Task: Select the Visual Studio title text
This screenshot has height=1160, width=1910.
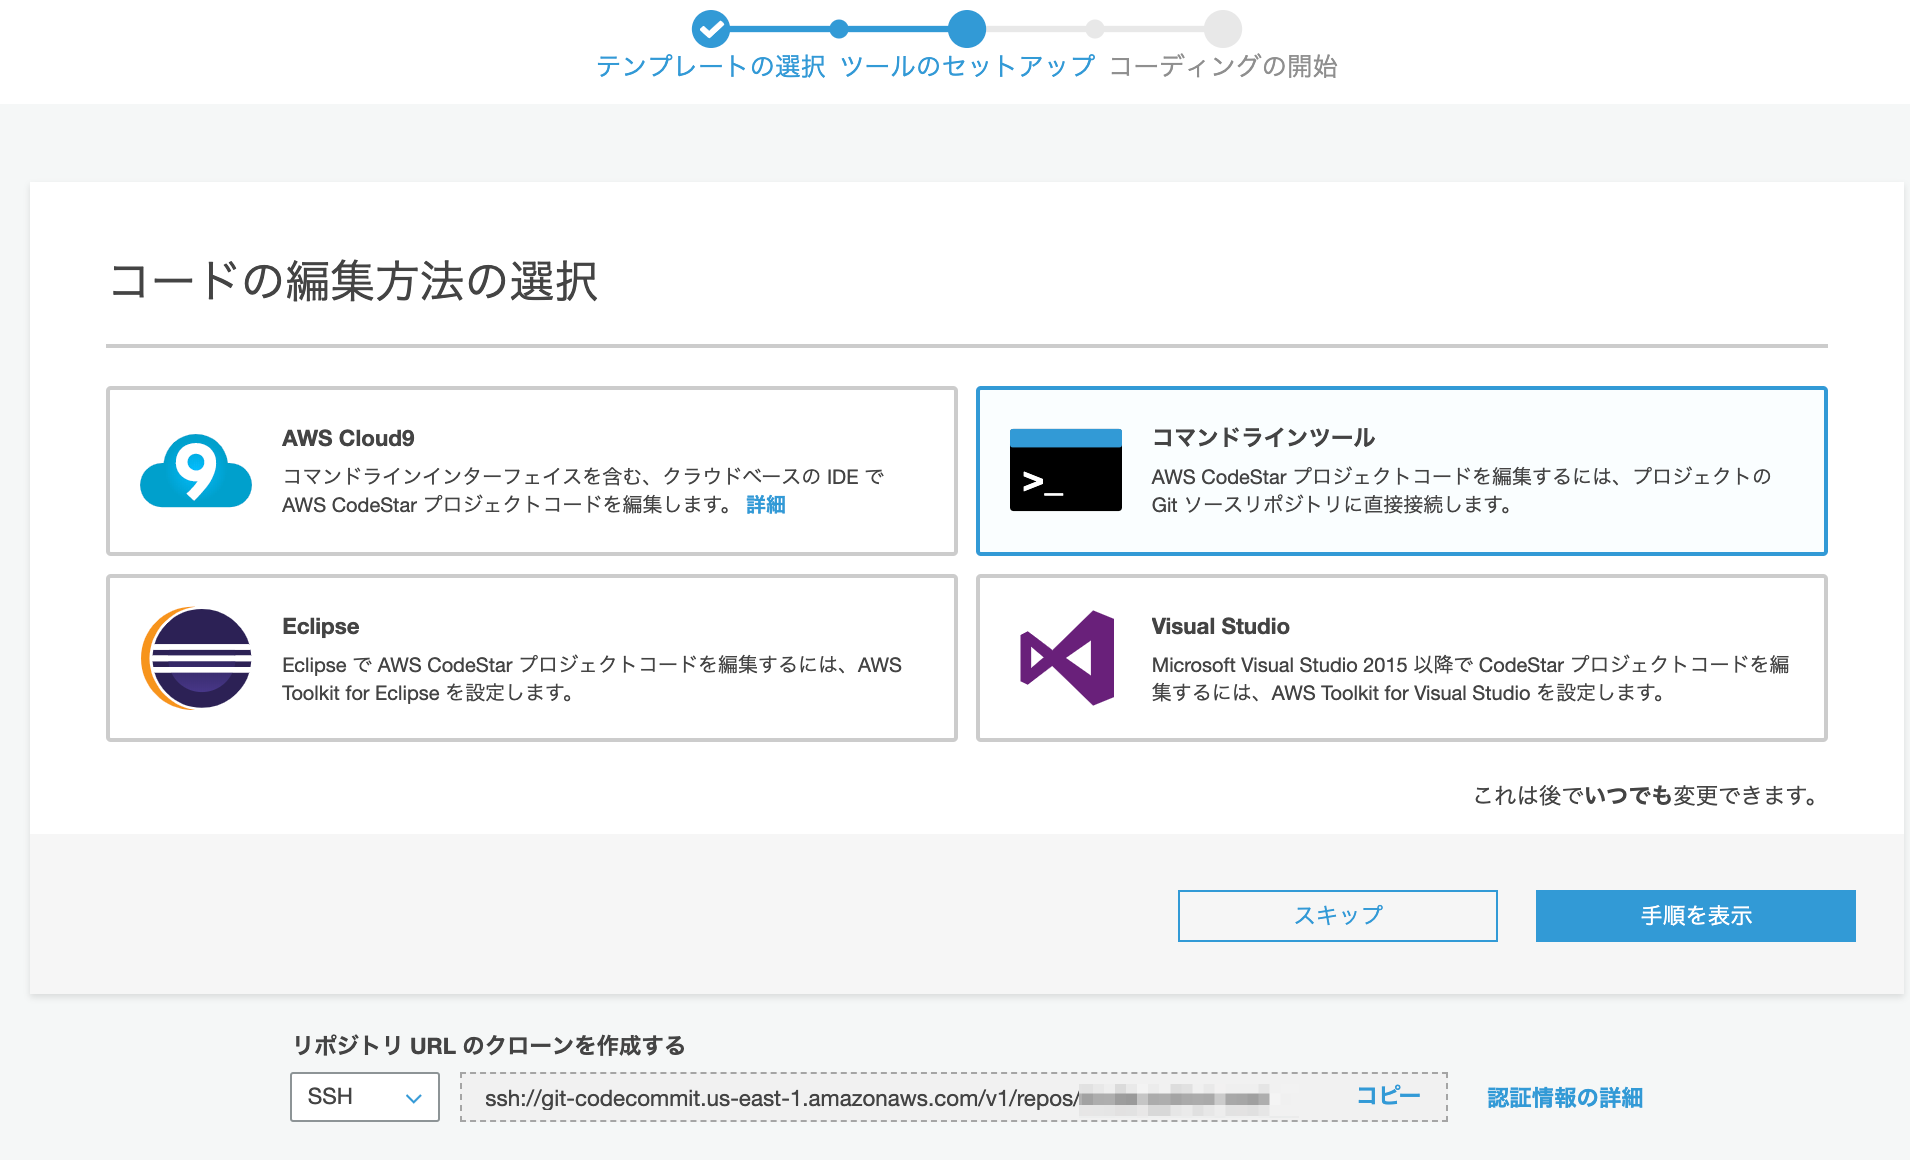Action: coord(1220,626)
